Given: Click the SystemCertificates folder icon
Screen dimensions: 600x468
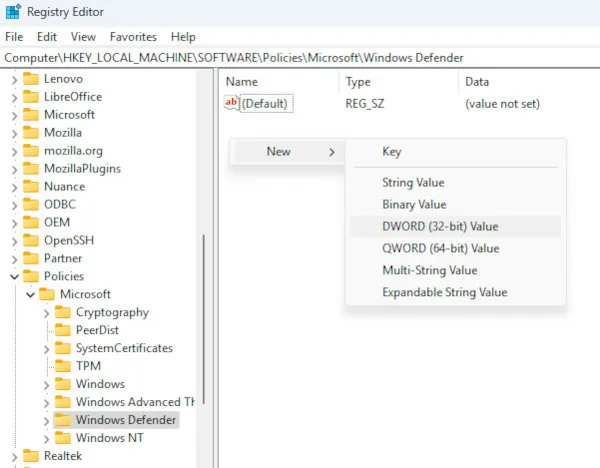Looking at the screenshot, I should (63, 348).
